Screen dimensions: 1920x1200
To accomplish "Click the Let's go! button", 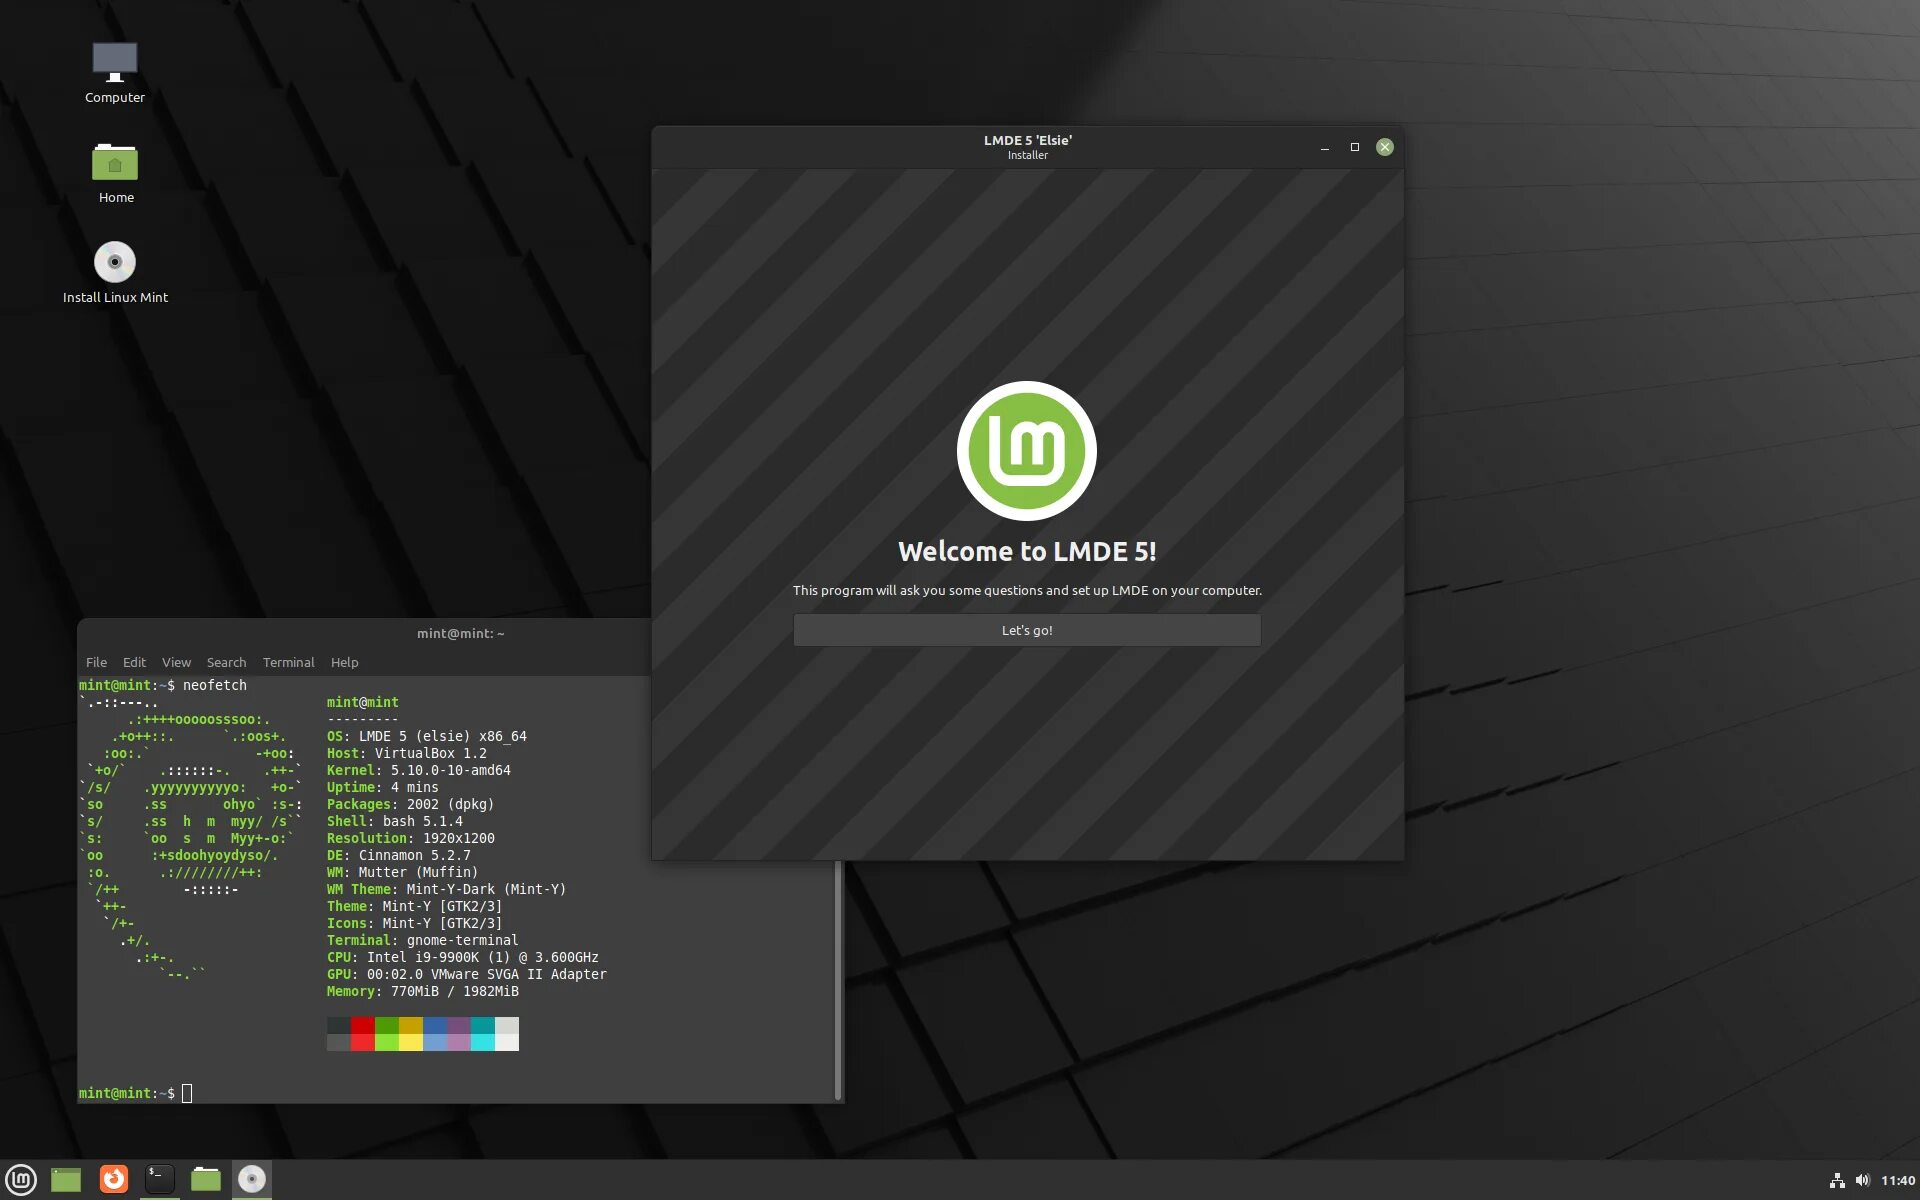I will pos(1027,630).
